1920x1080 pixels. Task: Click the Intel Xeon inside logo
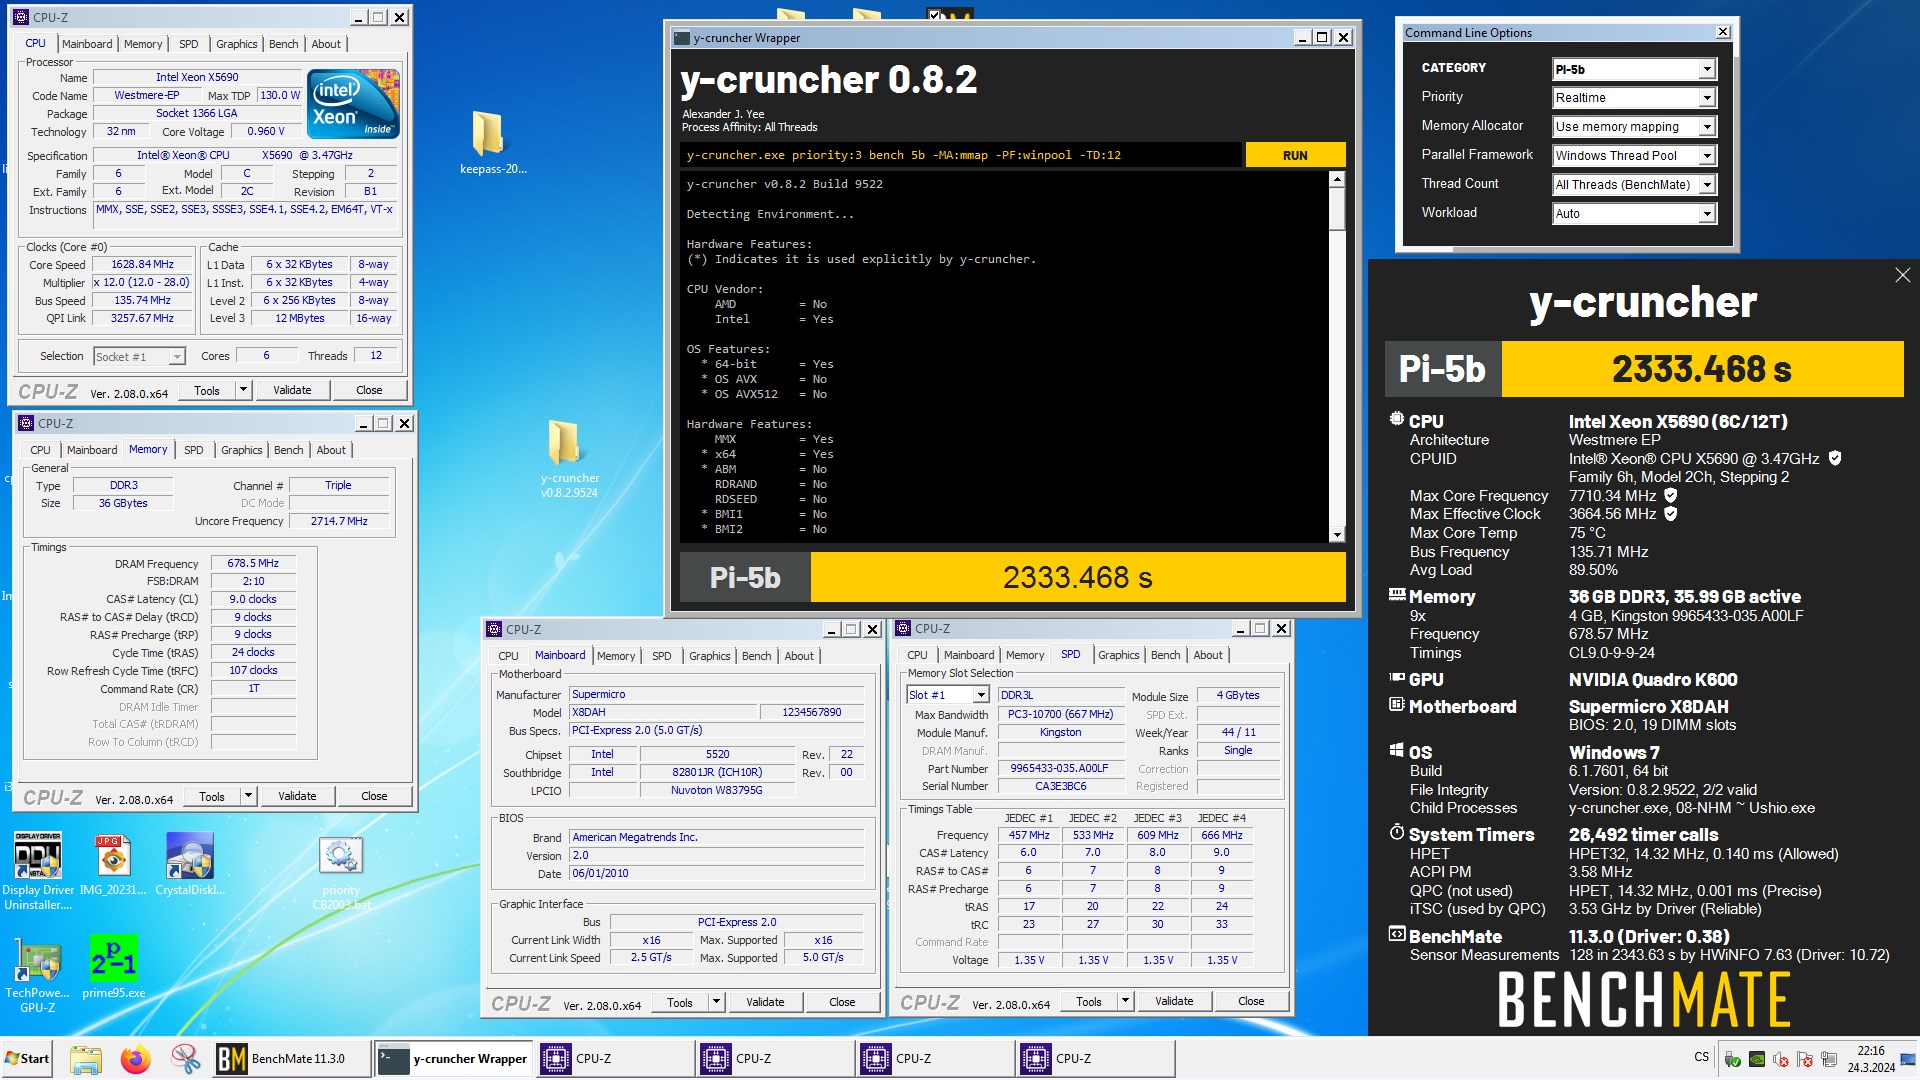[x=353, y=104]
